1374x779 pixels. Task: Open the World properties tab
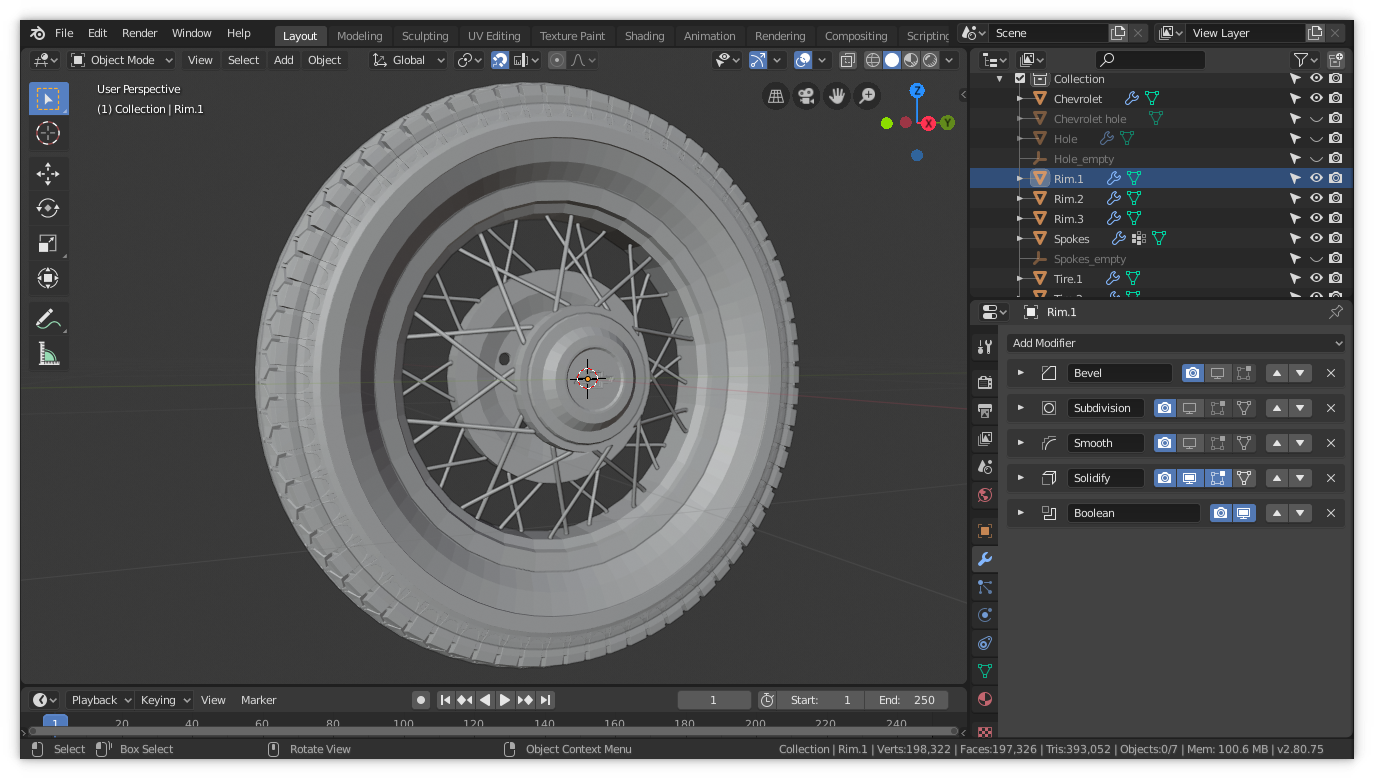point(984,495)
